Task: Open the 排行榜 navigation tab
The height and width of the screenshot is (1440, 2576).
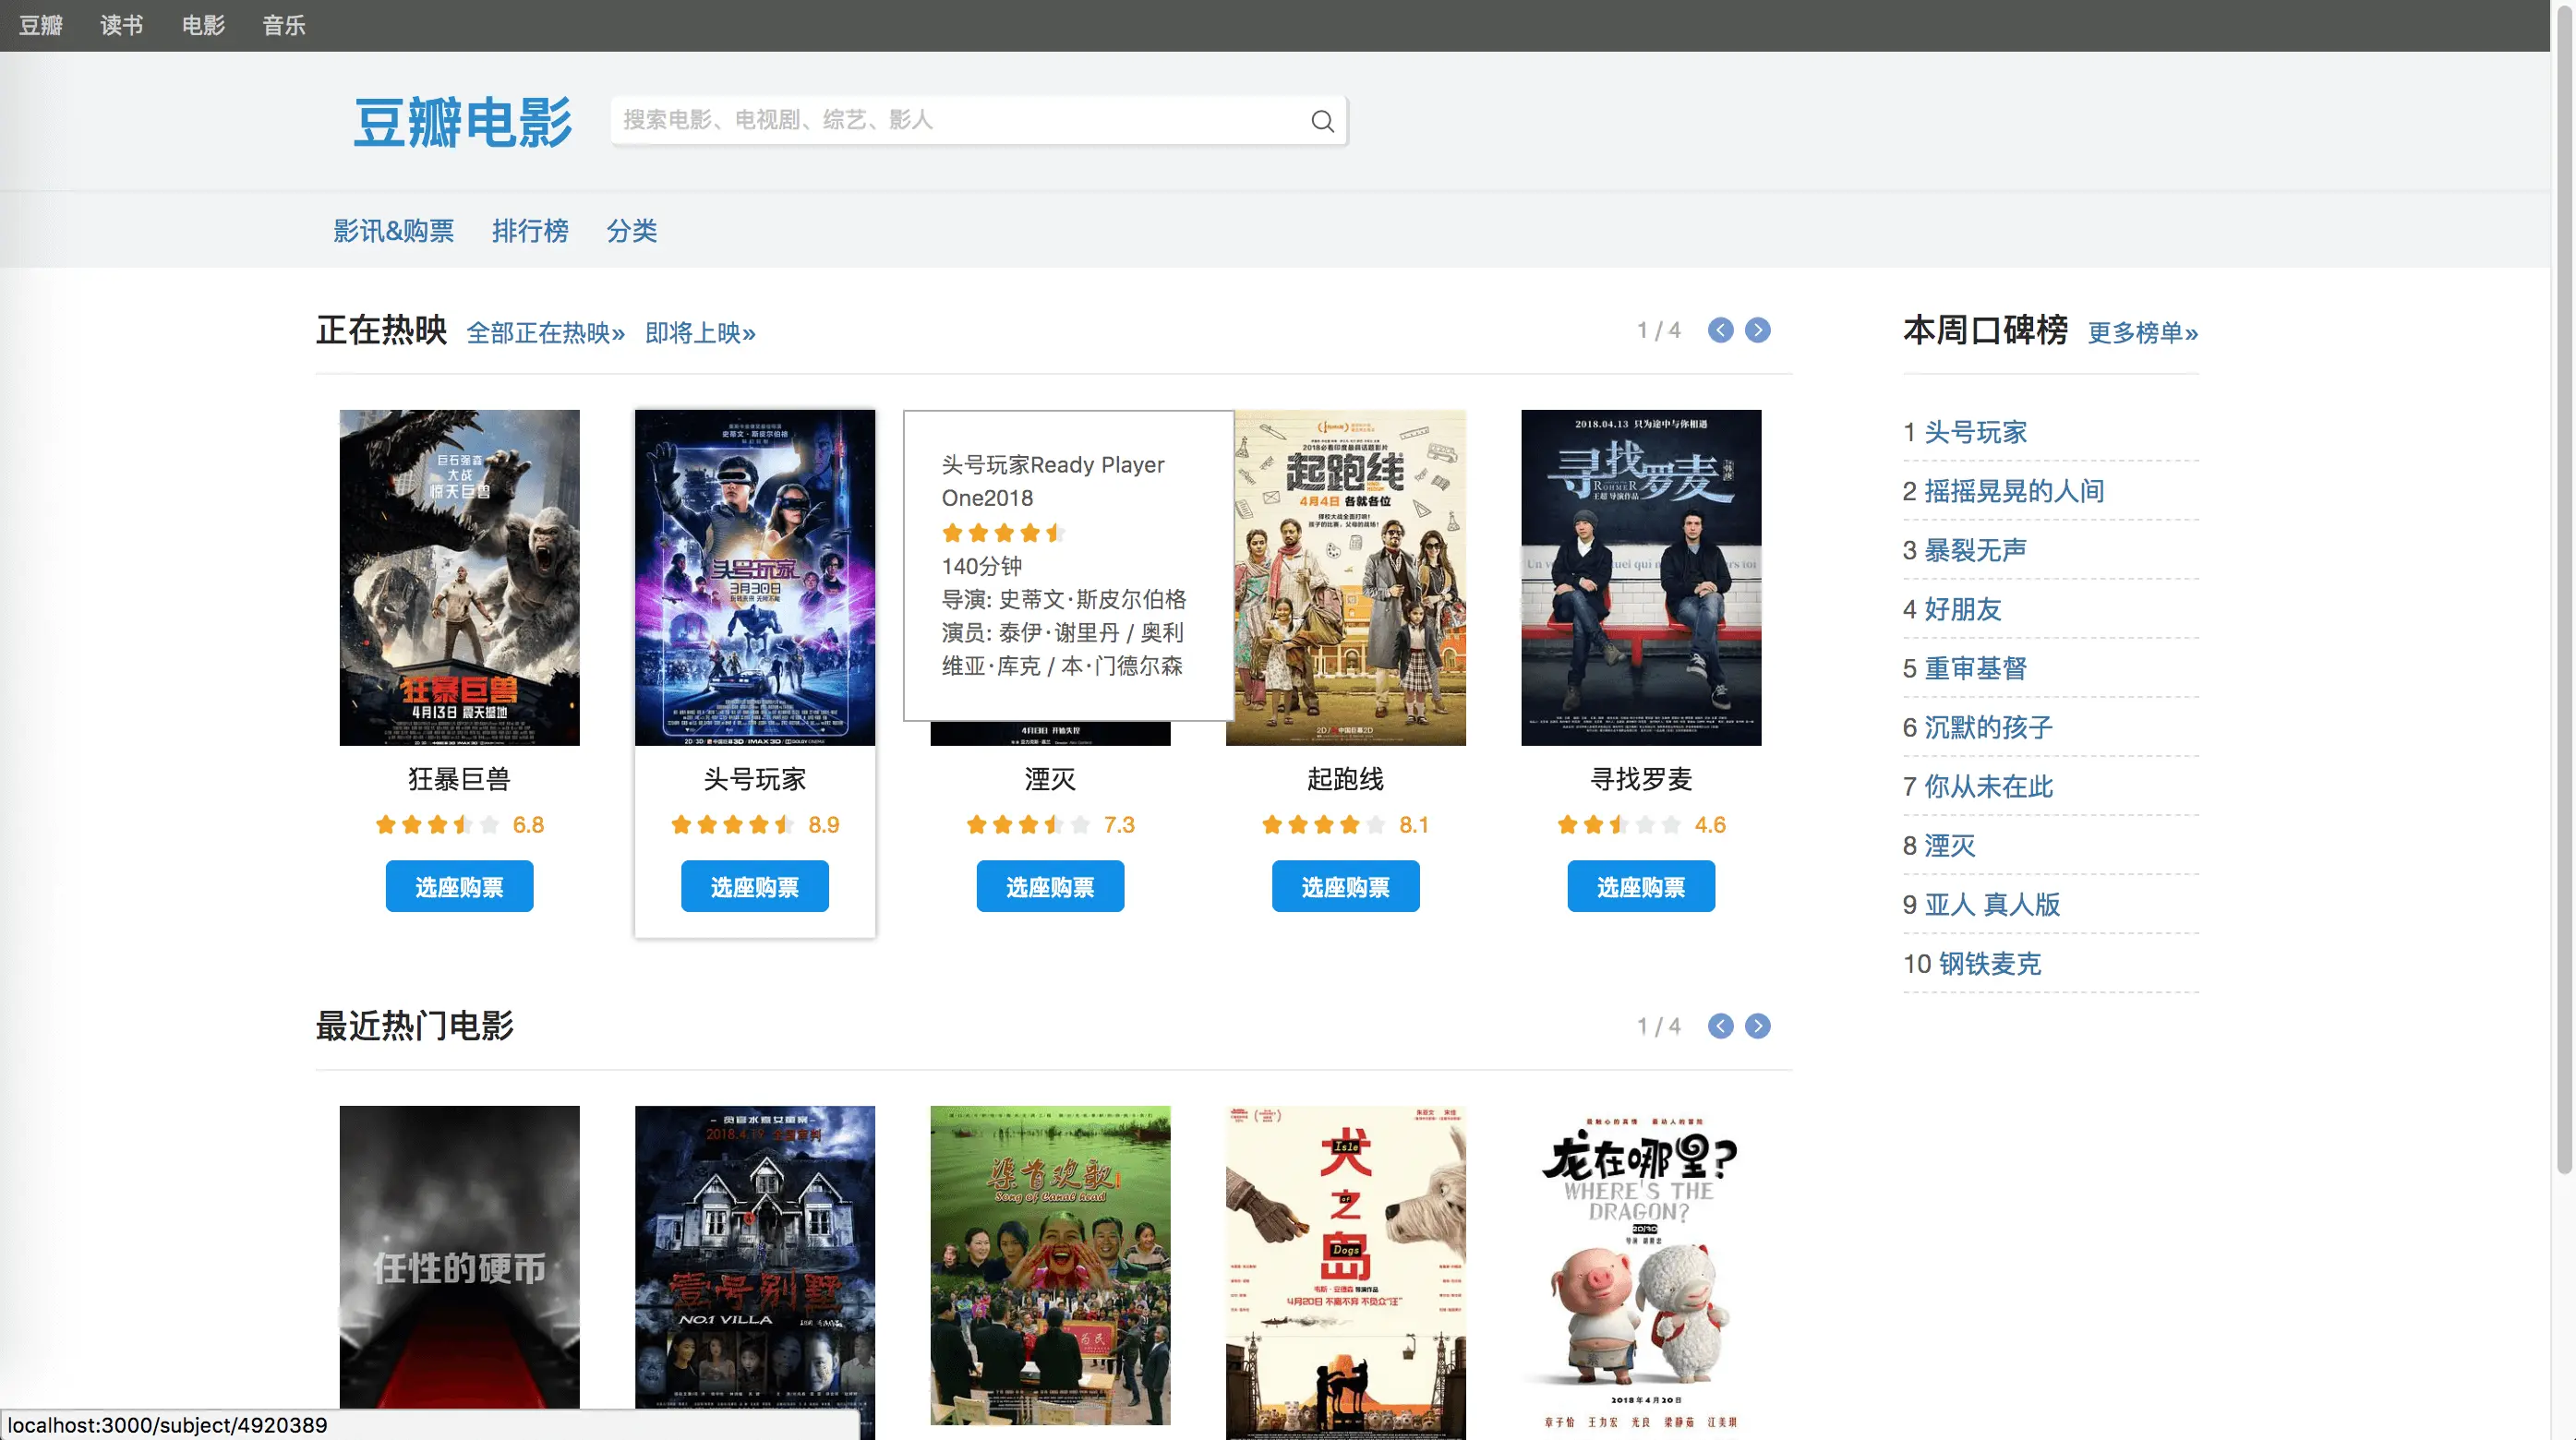Action: 530,231
